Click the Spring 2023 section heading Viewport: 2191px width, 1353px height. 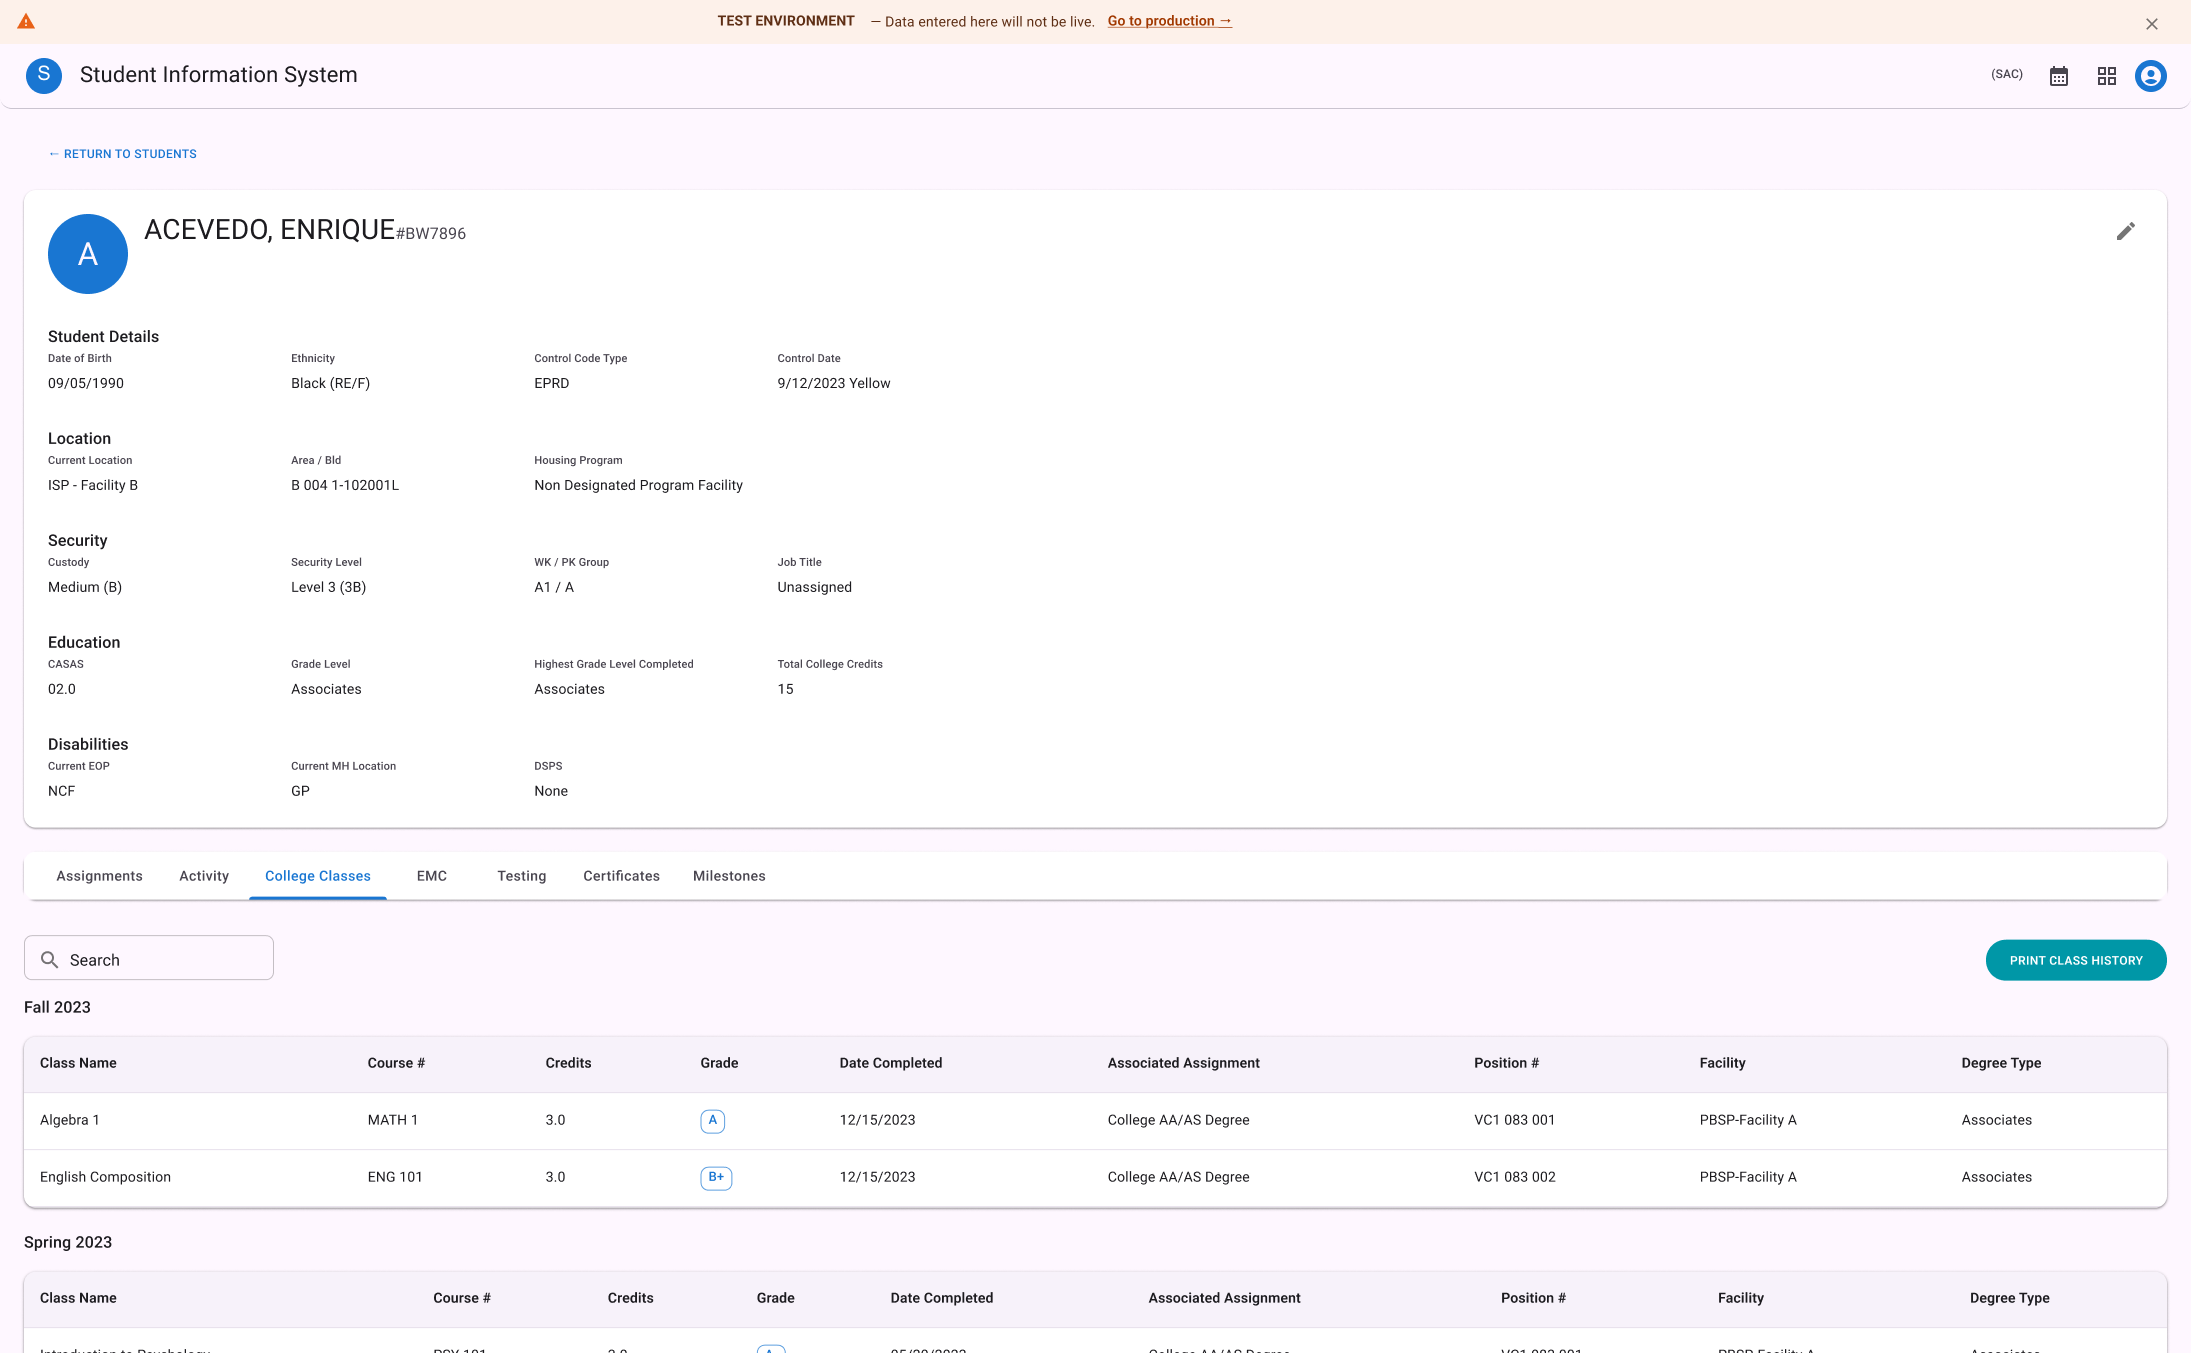pyautogui.click(x=68, y=1242)
